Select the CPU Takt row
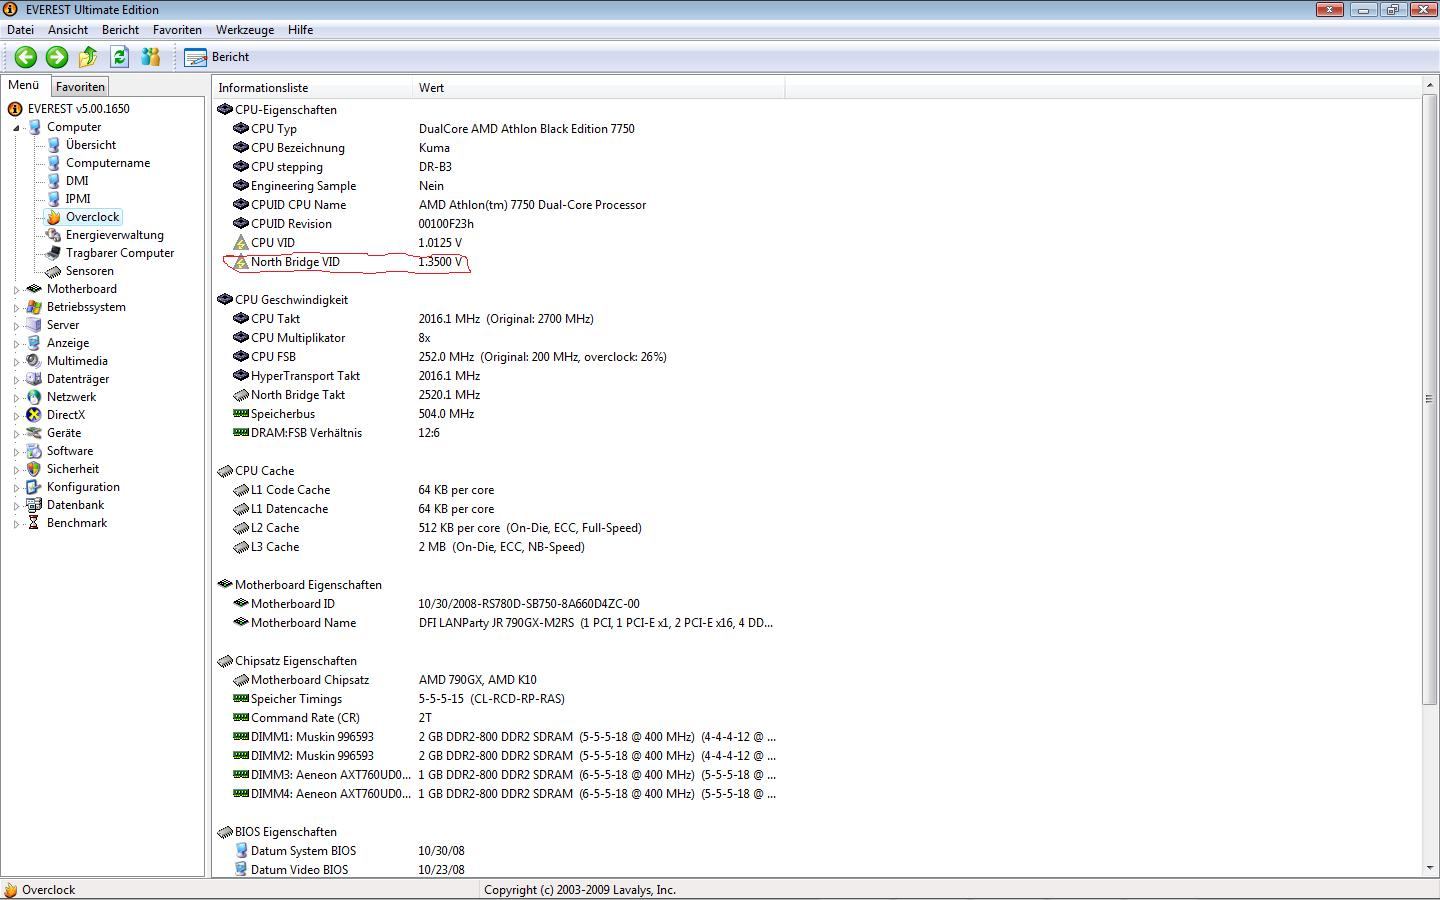This screenshot has width=1440, height=900. click(x=500, y=319)
